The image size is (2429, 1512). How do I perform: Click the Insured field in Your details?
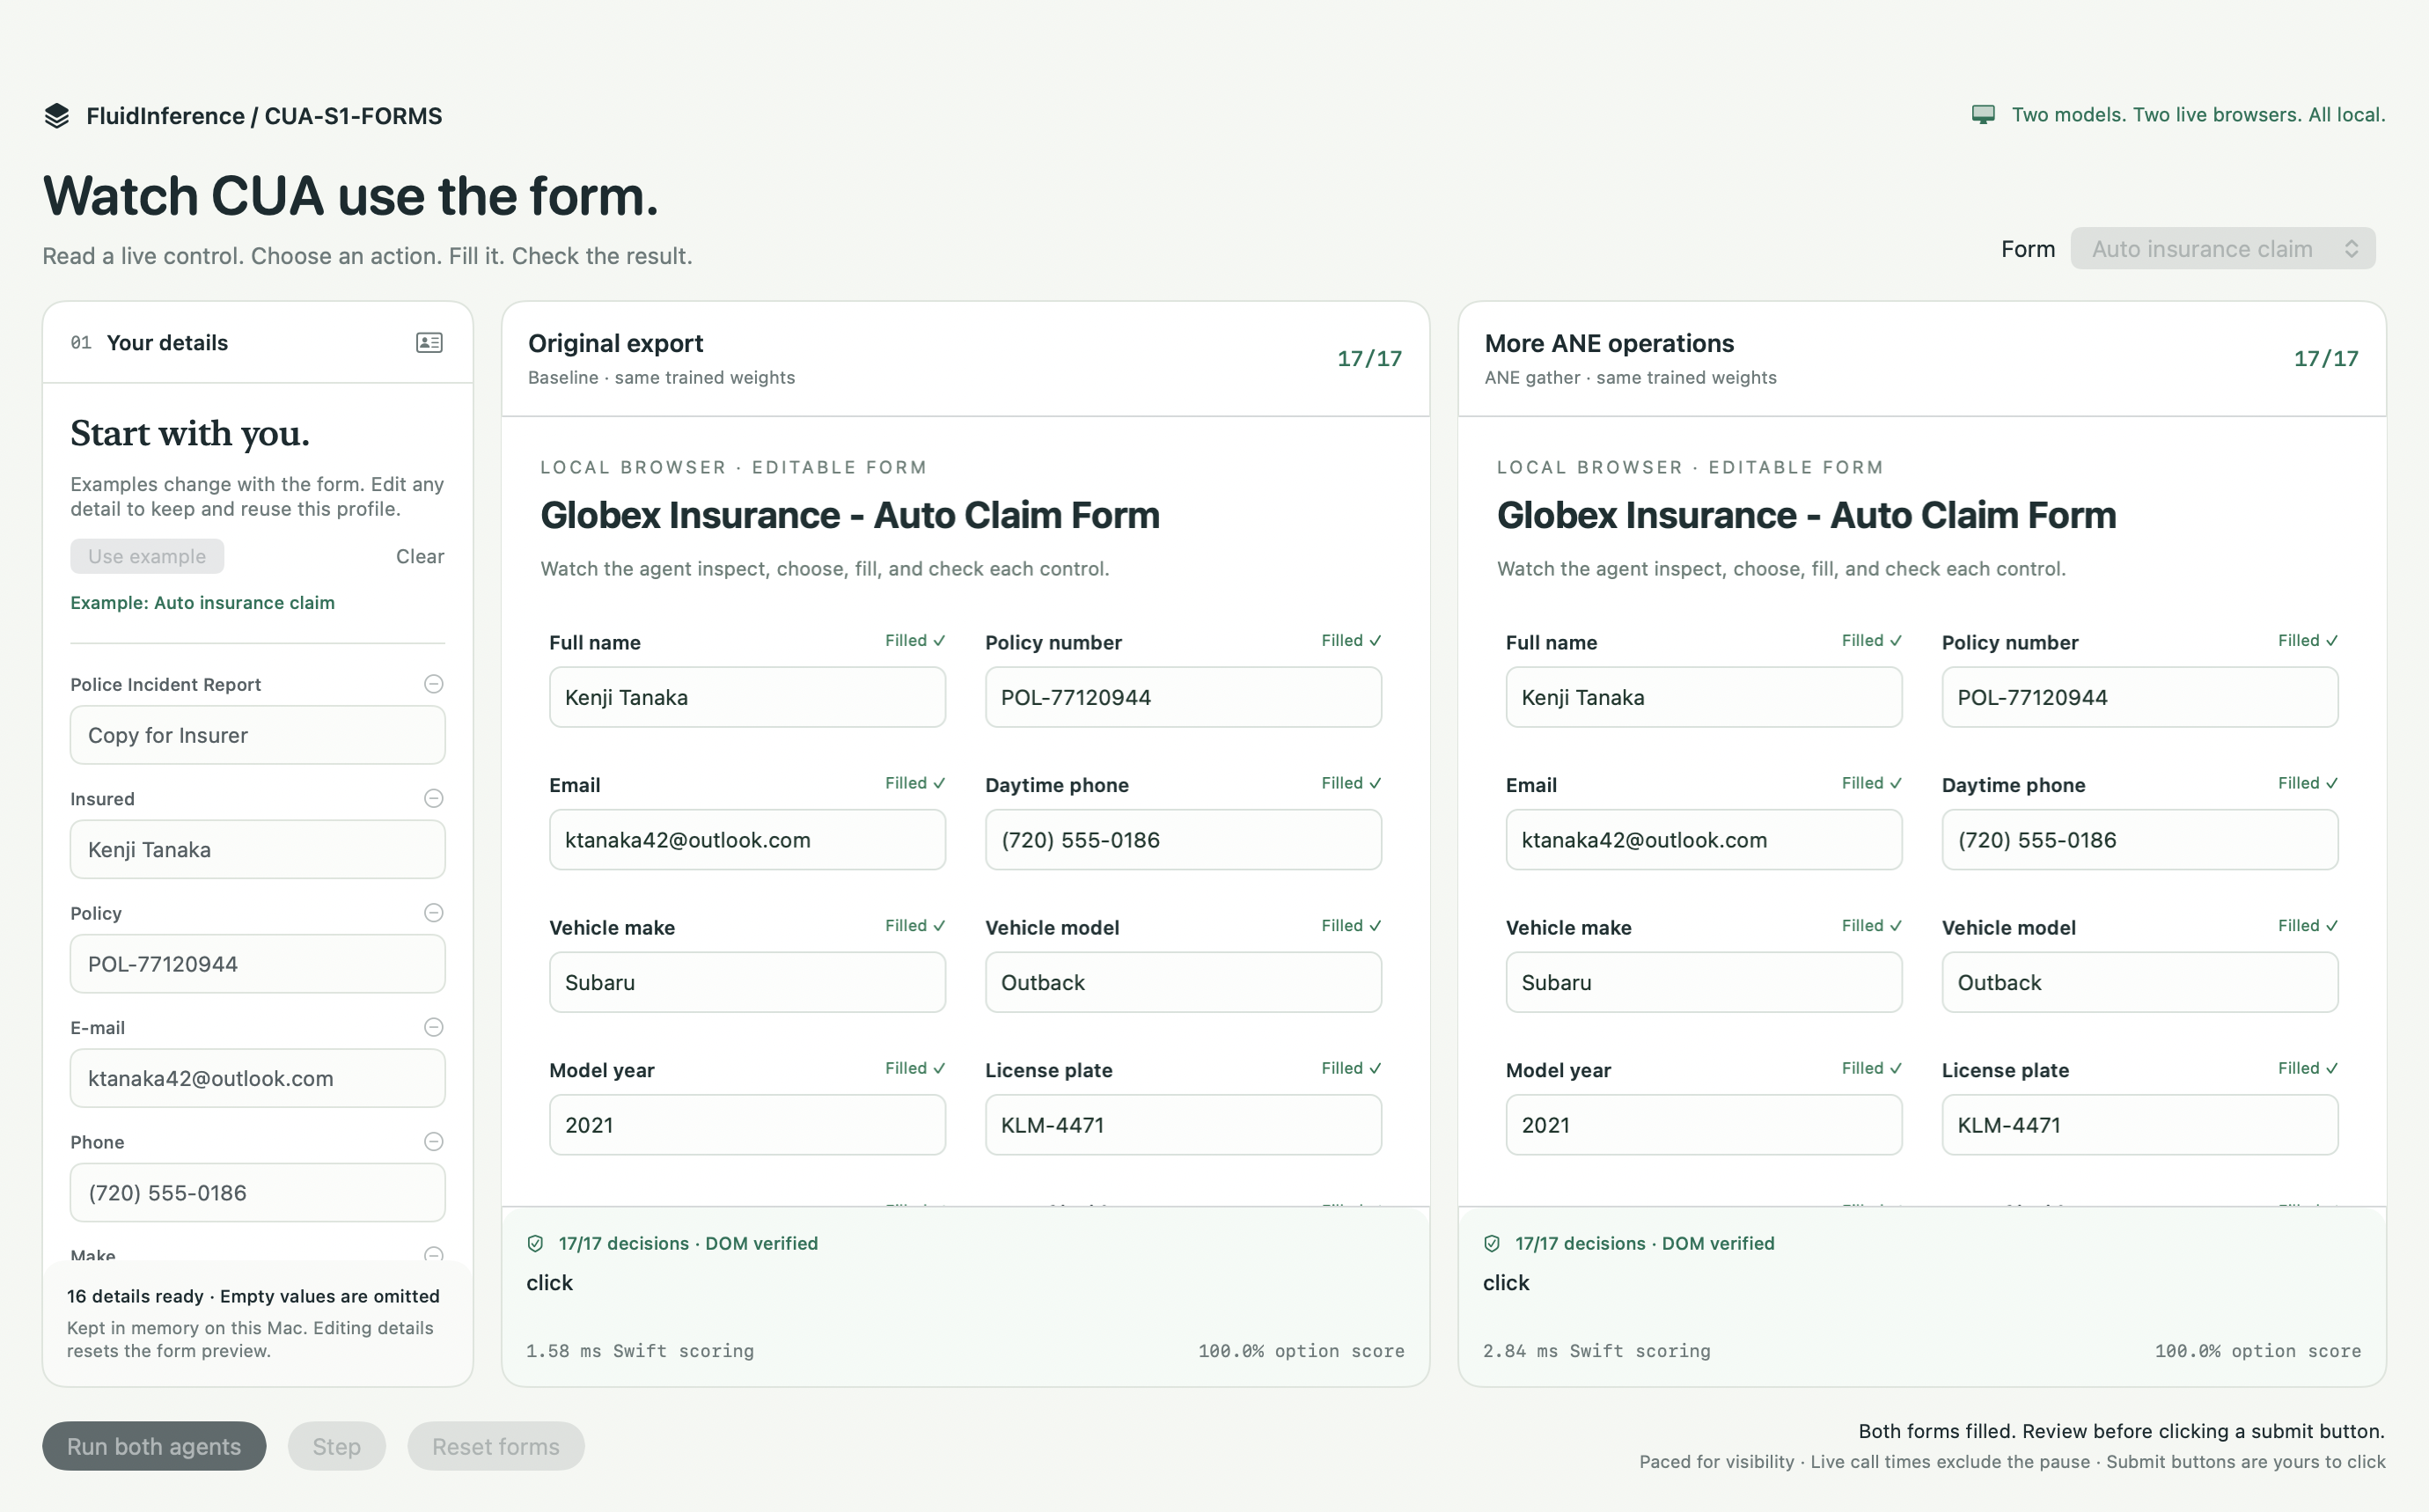(x=257, y=849)
